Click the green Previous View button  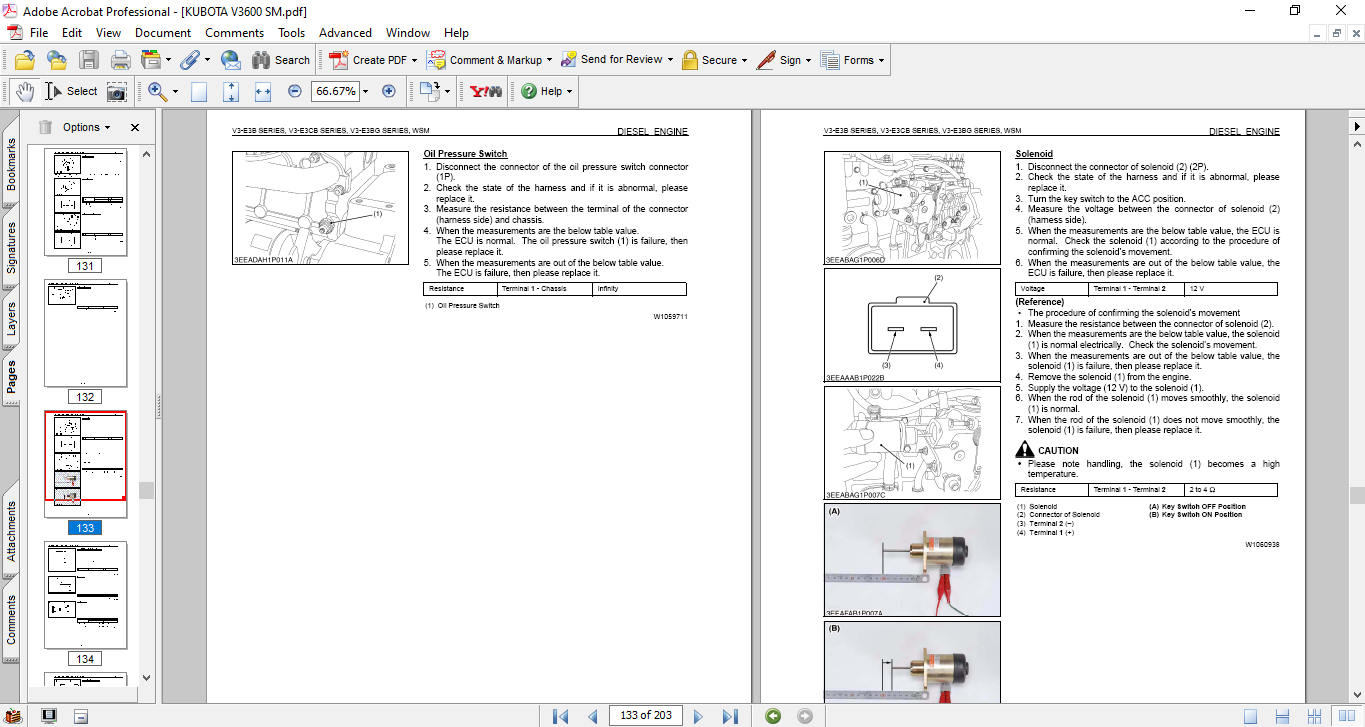772,715
